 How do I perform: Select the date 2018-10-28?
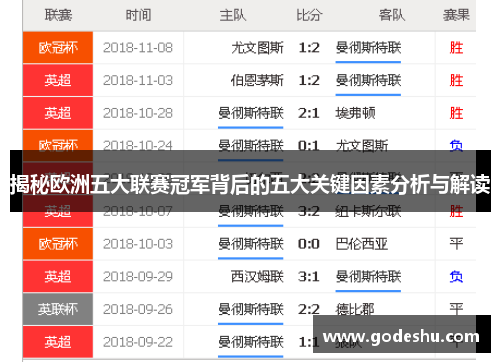(138, 113)
